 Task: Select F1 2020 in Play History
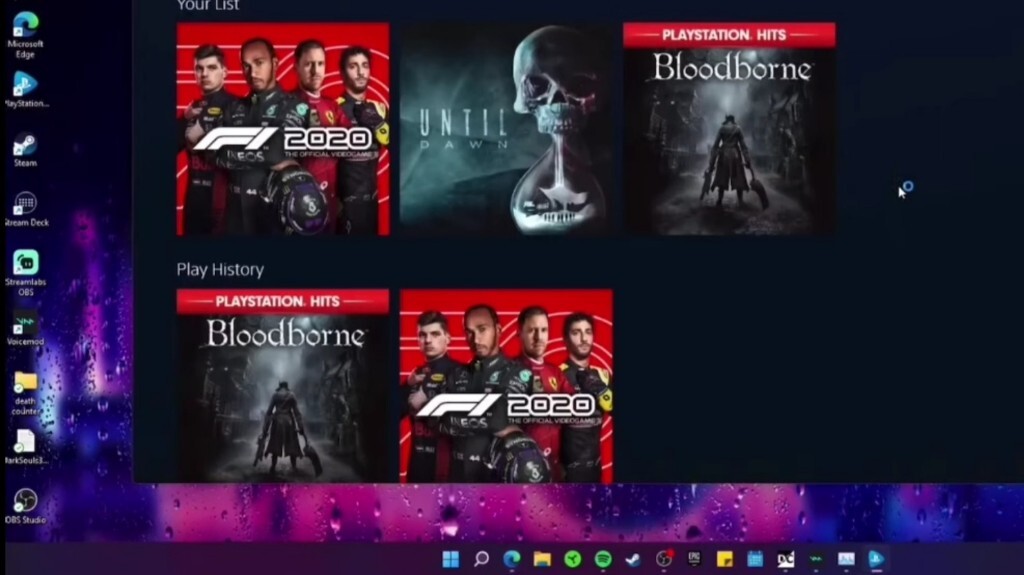click(x=506, y=386)
